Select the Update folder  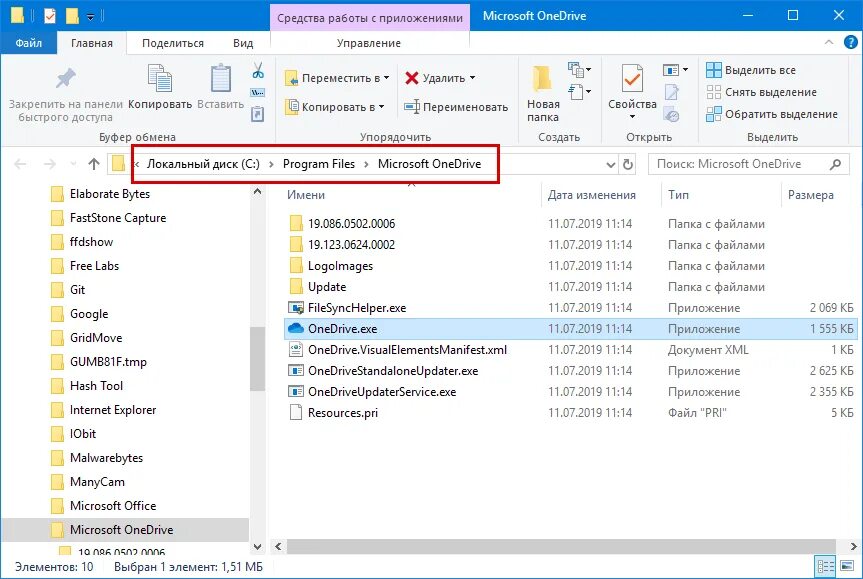[x=571, y=287]
